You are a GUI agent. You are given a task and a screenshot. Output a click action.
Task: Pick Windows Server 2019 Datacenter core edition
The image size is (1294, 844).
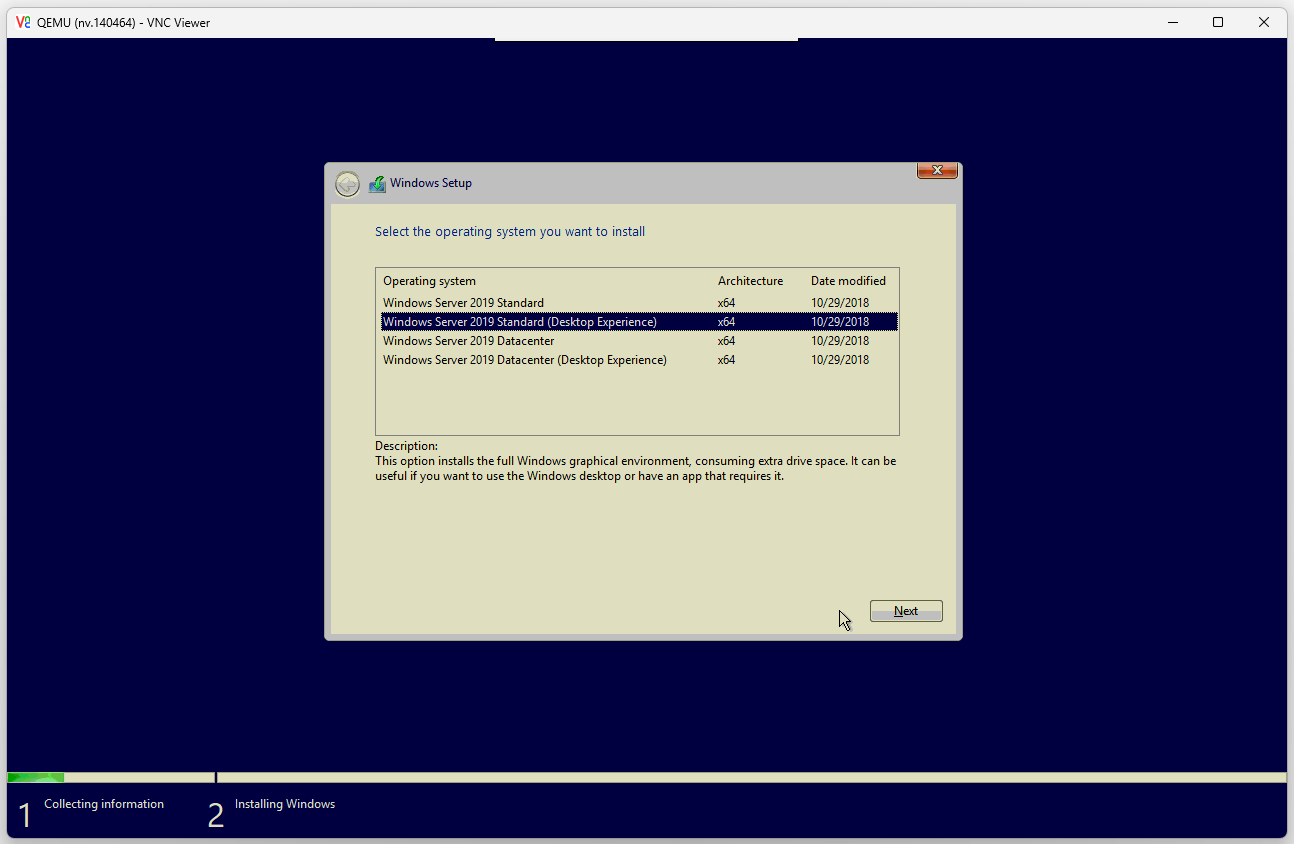coord(468,341)
